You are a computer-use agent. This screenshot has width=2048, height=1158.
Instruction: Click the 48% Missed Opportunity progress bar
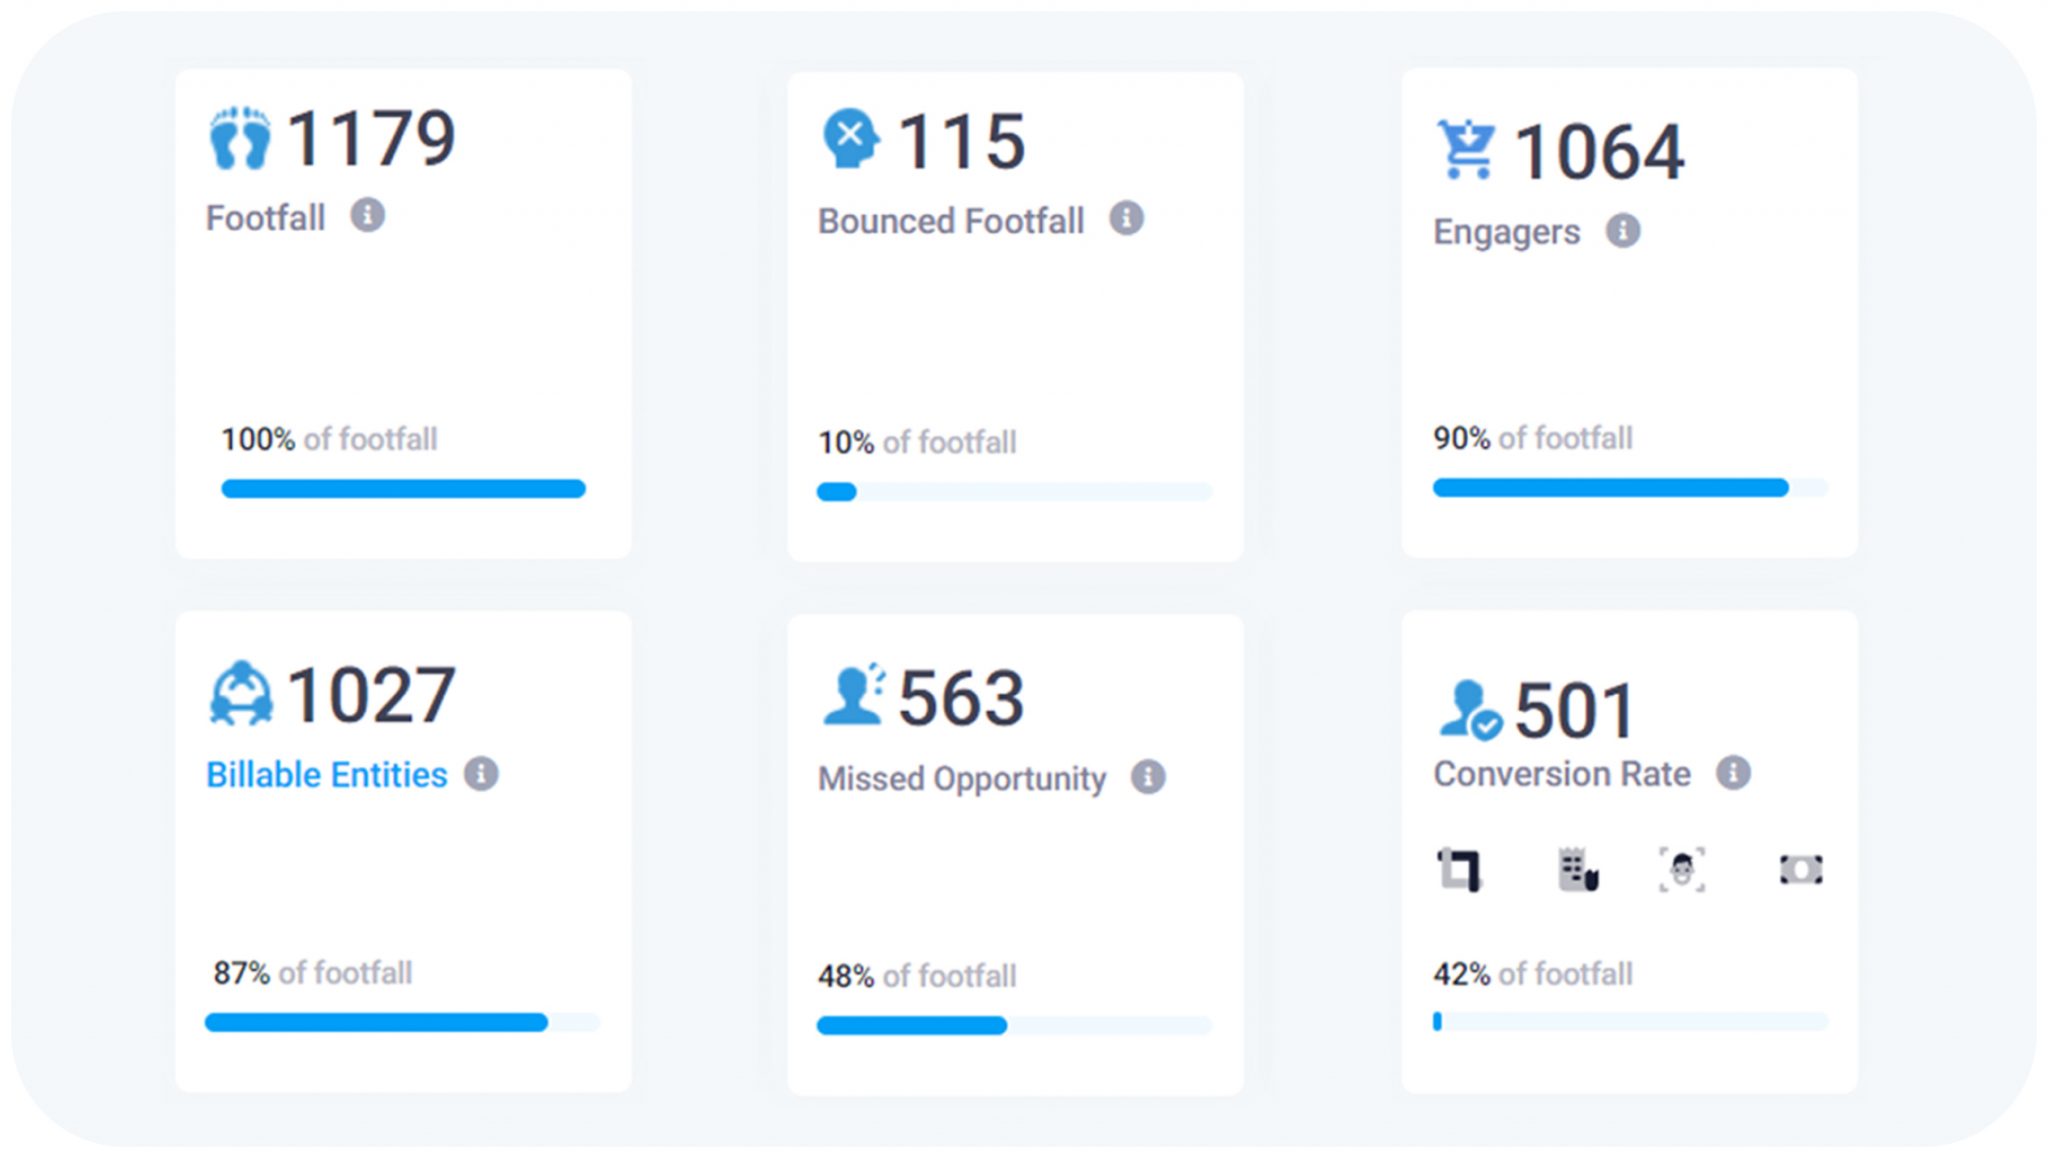click(x=1014, y=1025)
